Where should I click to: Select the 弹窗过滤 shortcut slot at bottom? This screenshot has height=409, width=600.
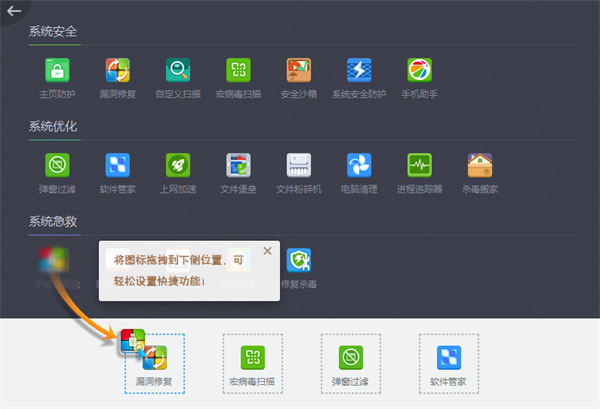(x=350, y=363)
